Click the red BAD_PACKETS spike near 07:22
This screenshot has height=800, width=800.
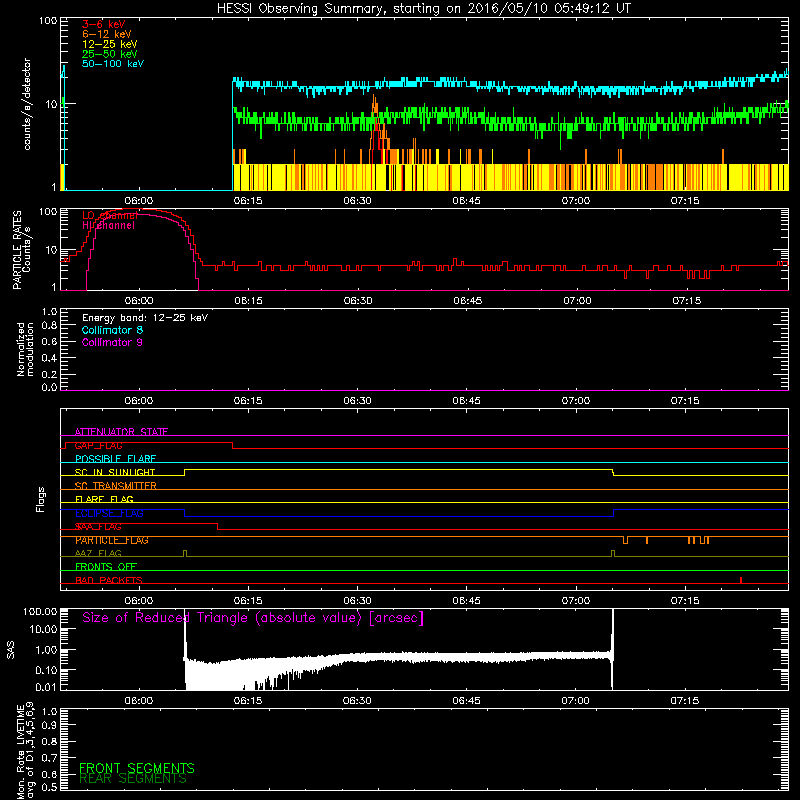pos(741,580)
